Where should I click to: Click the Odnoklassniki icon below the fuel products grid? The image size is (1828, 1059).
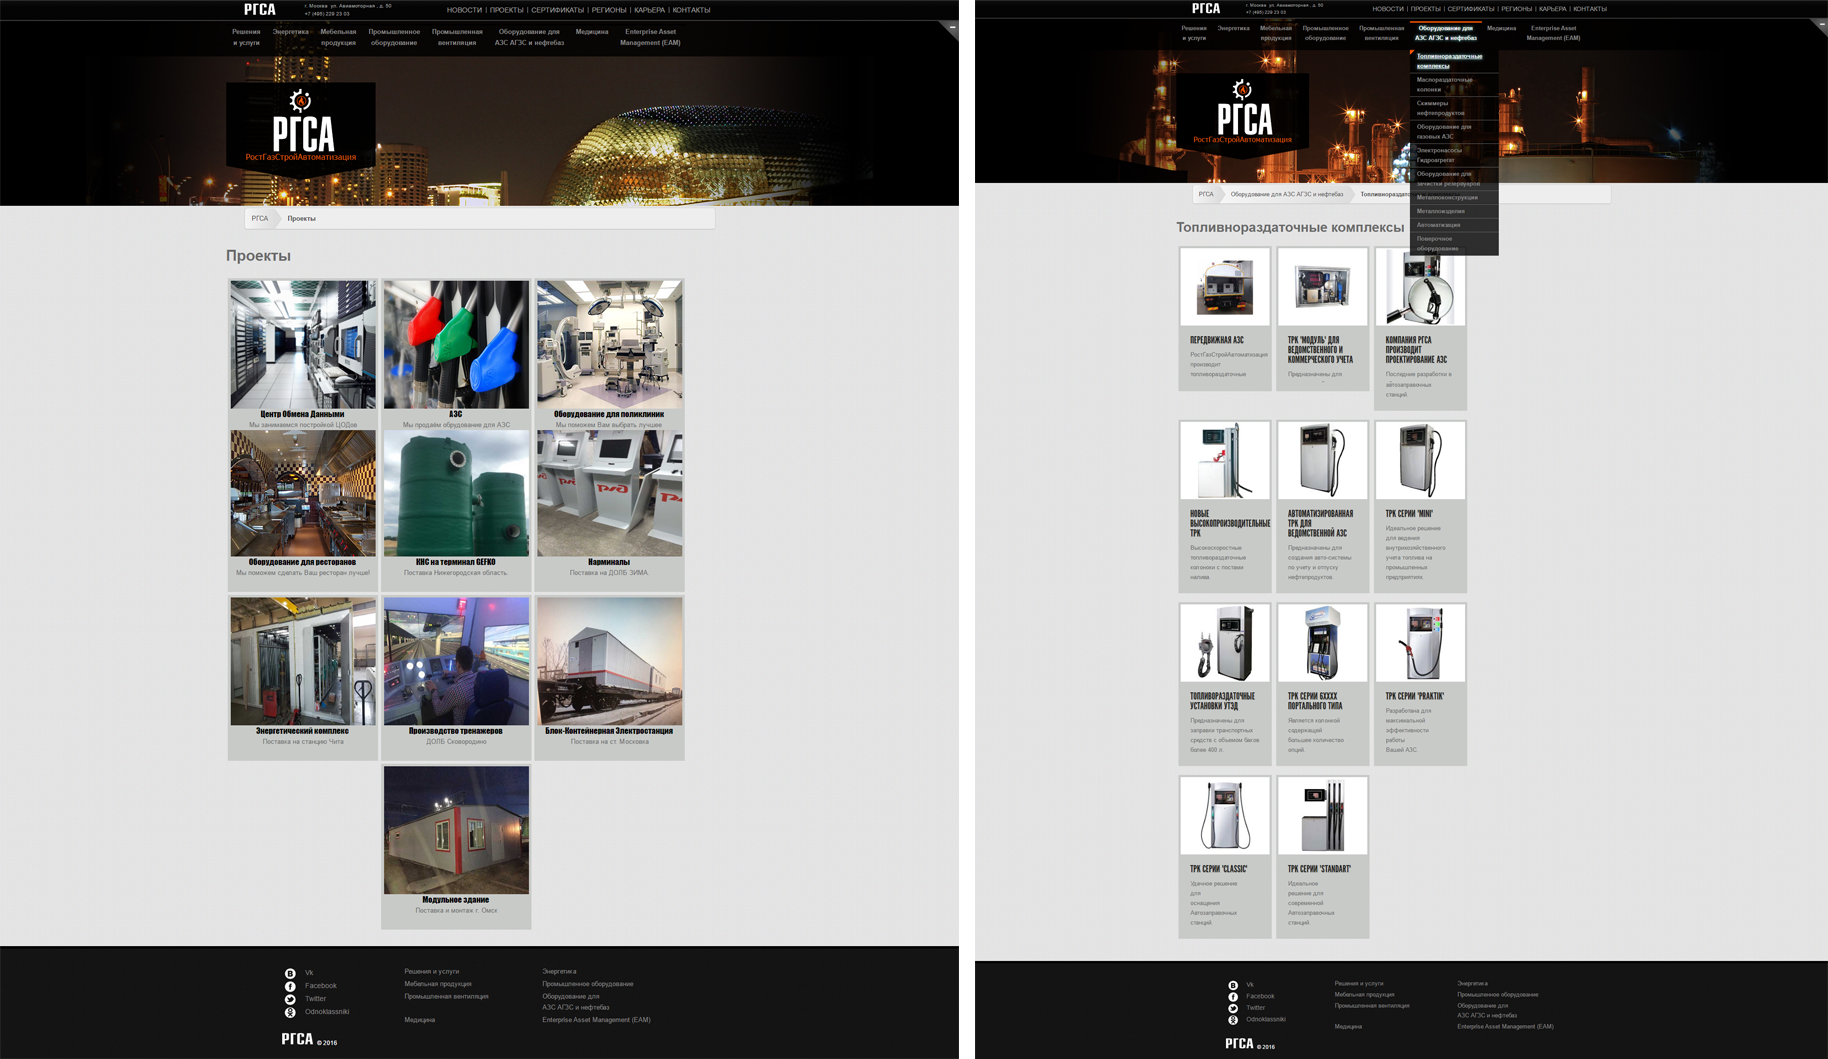click(1233, 1020)
